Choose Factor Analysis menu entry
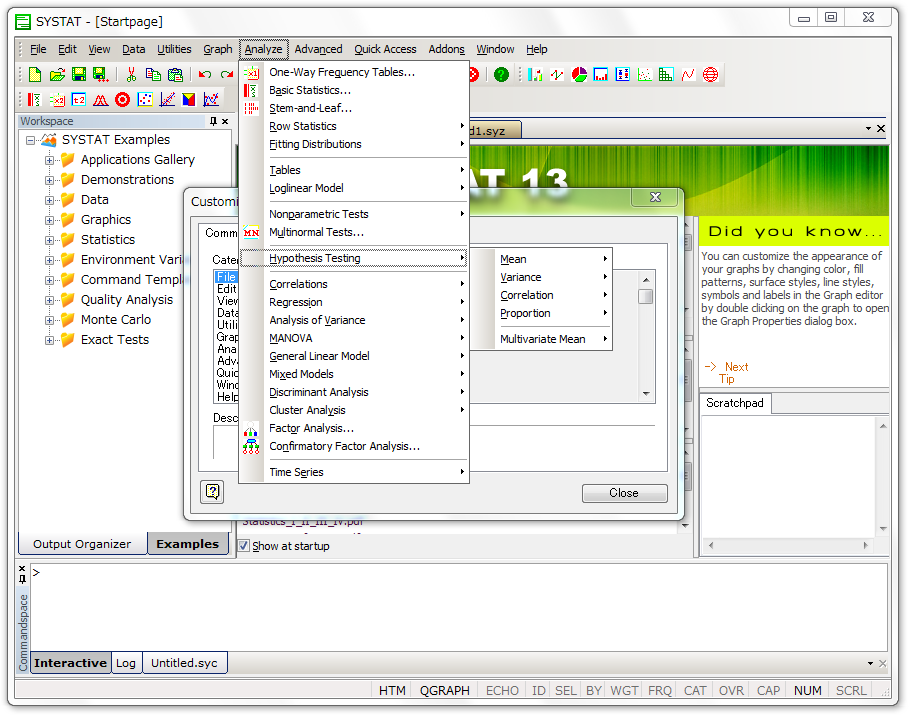Image resolution: width=909 pixels, height=715 pixels. point(354,428)
